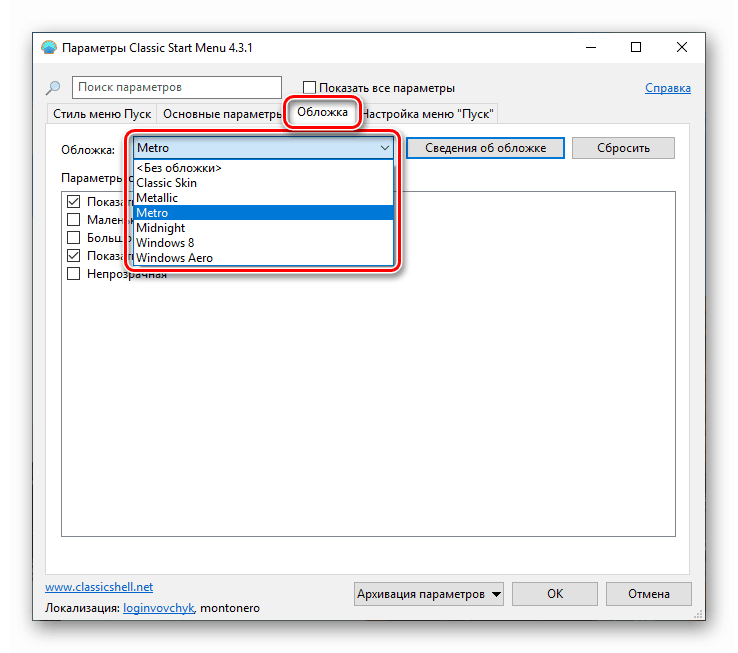Open www.classicshell.net link
Screen dimensions: 738x653
pos(99,587)
